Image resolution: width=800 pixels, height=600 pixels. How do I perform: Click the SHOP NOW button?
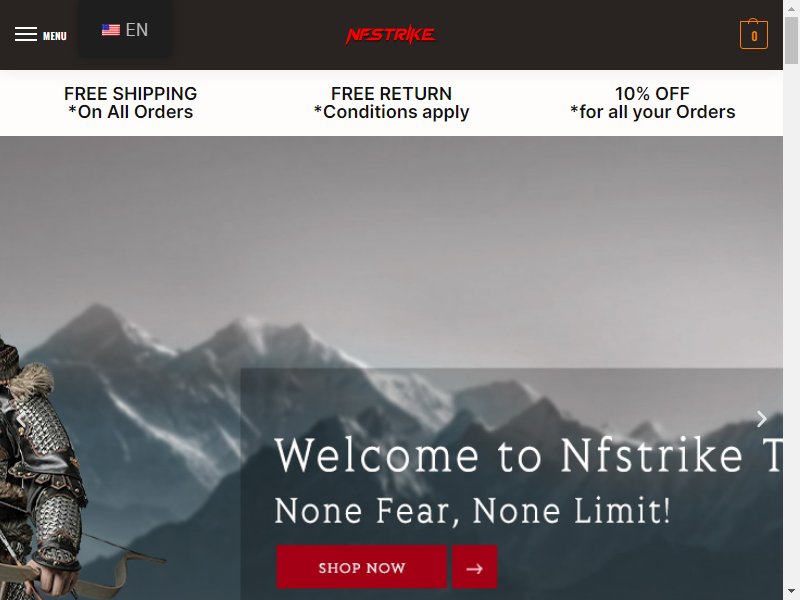click(361, 567)
